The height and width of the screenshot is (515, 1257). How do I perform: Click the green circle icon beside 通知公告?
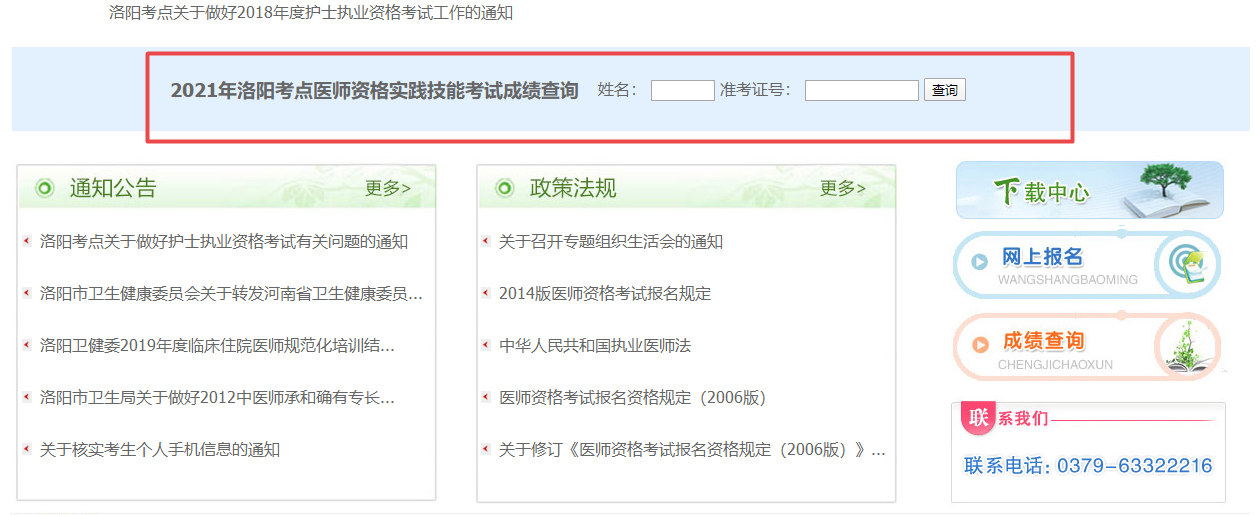click(45, 188)
